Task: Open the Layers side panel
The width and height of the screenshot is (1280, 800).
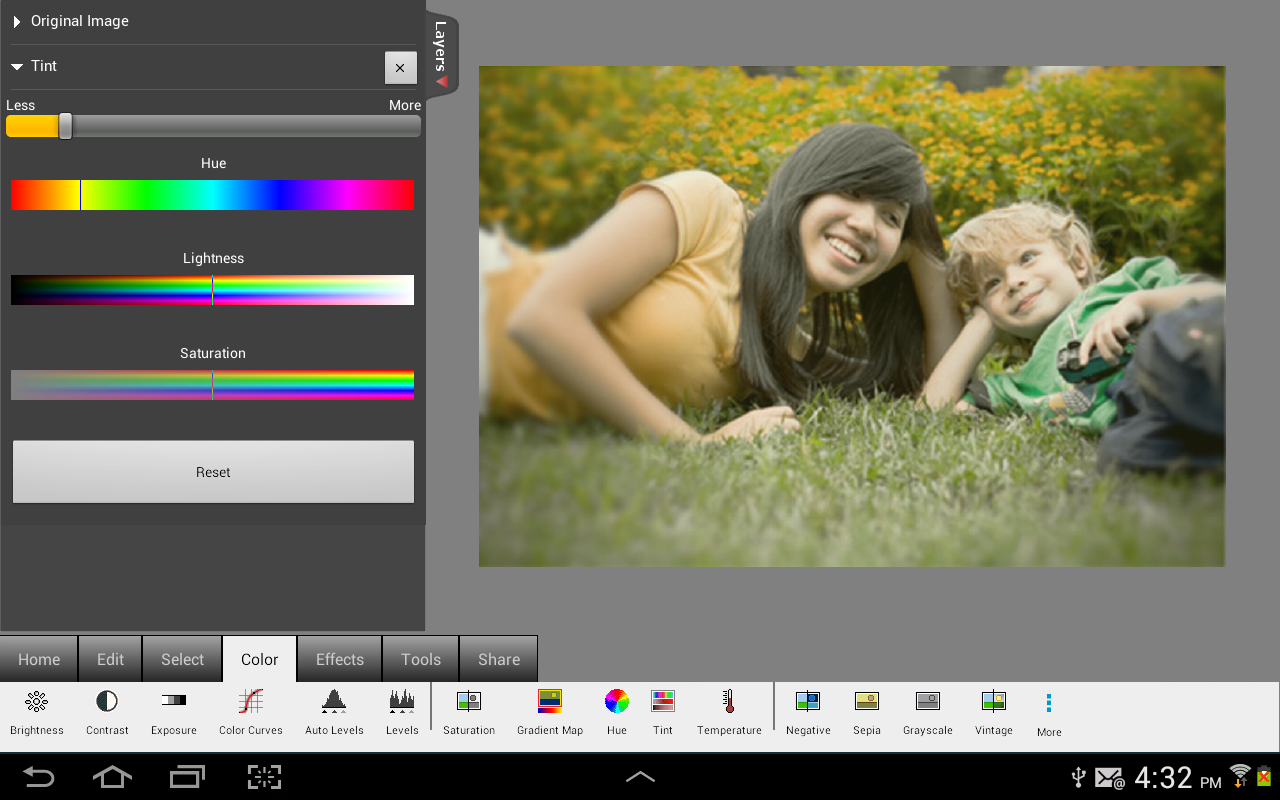Action: pyautogui.click(x=441, y=56)
